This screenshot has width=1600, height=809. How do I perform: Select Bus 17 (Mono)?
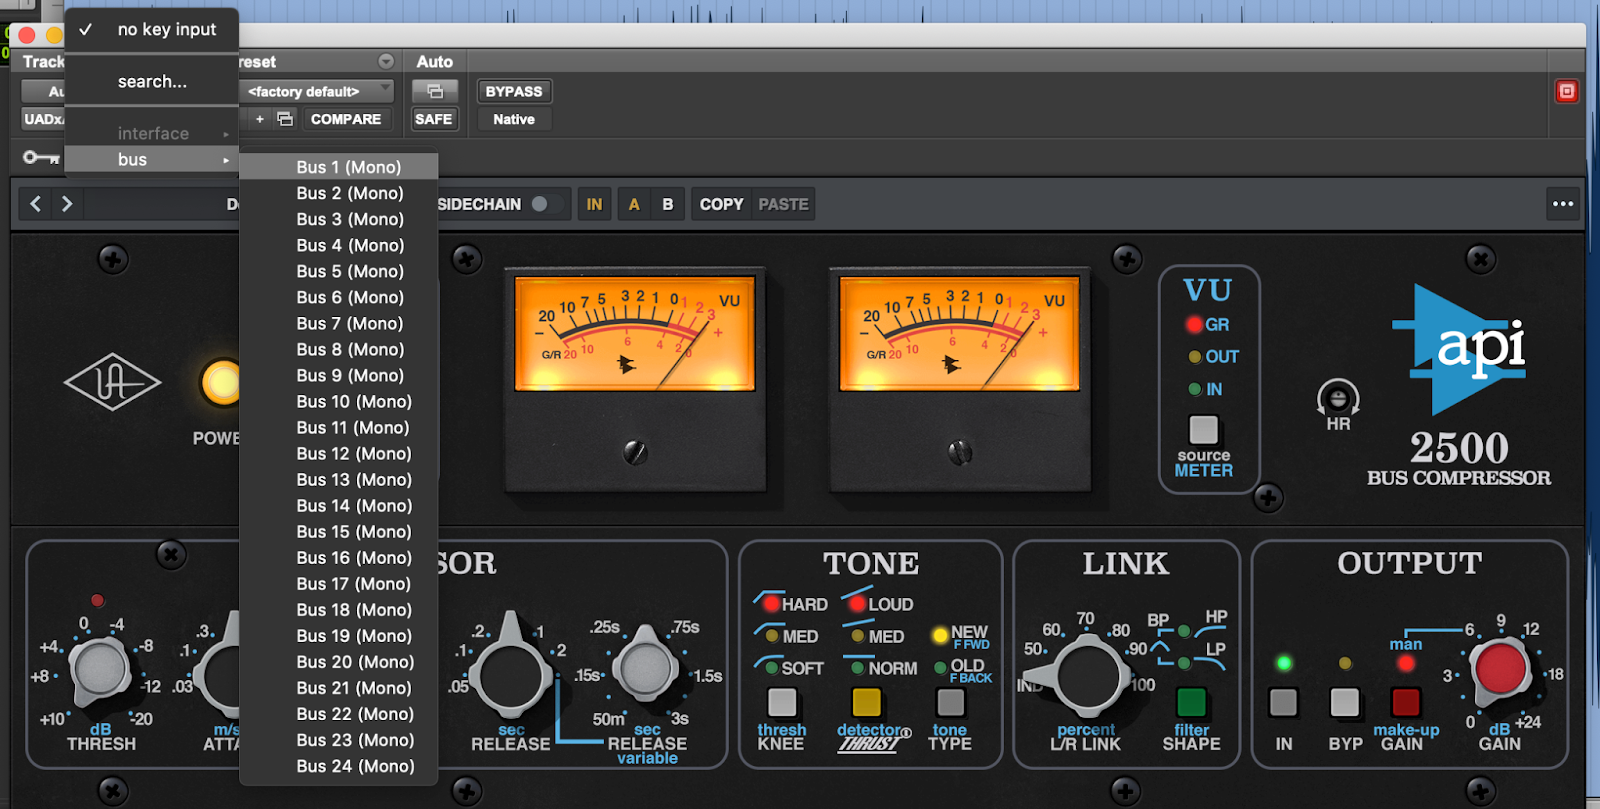coord(339,584)
